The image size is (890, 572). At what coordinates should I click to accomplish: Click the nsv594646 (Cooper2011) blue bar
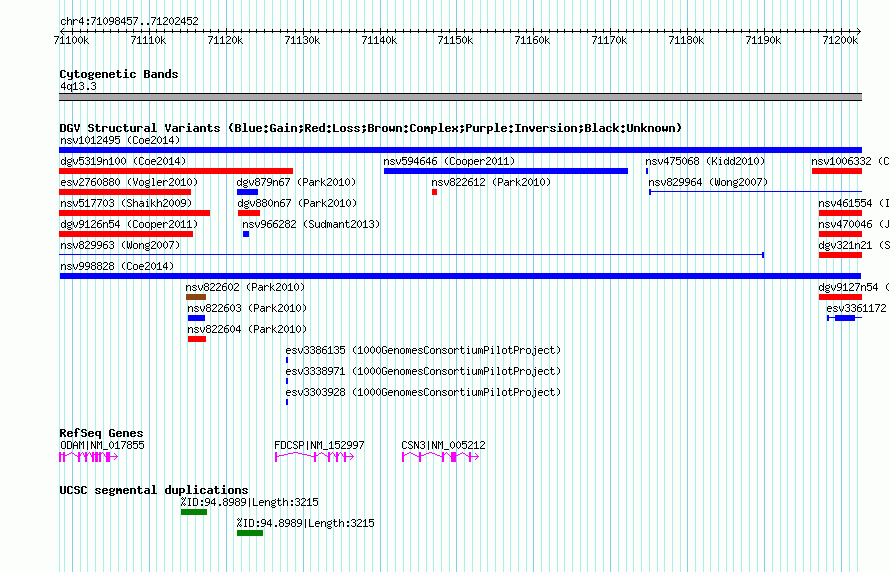point(506,171)
